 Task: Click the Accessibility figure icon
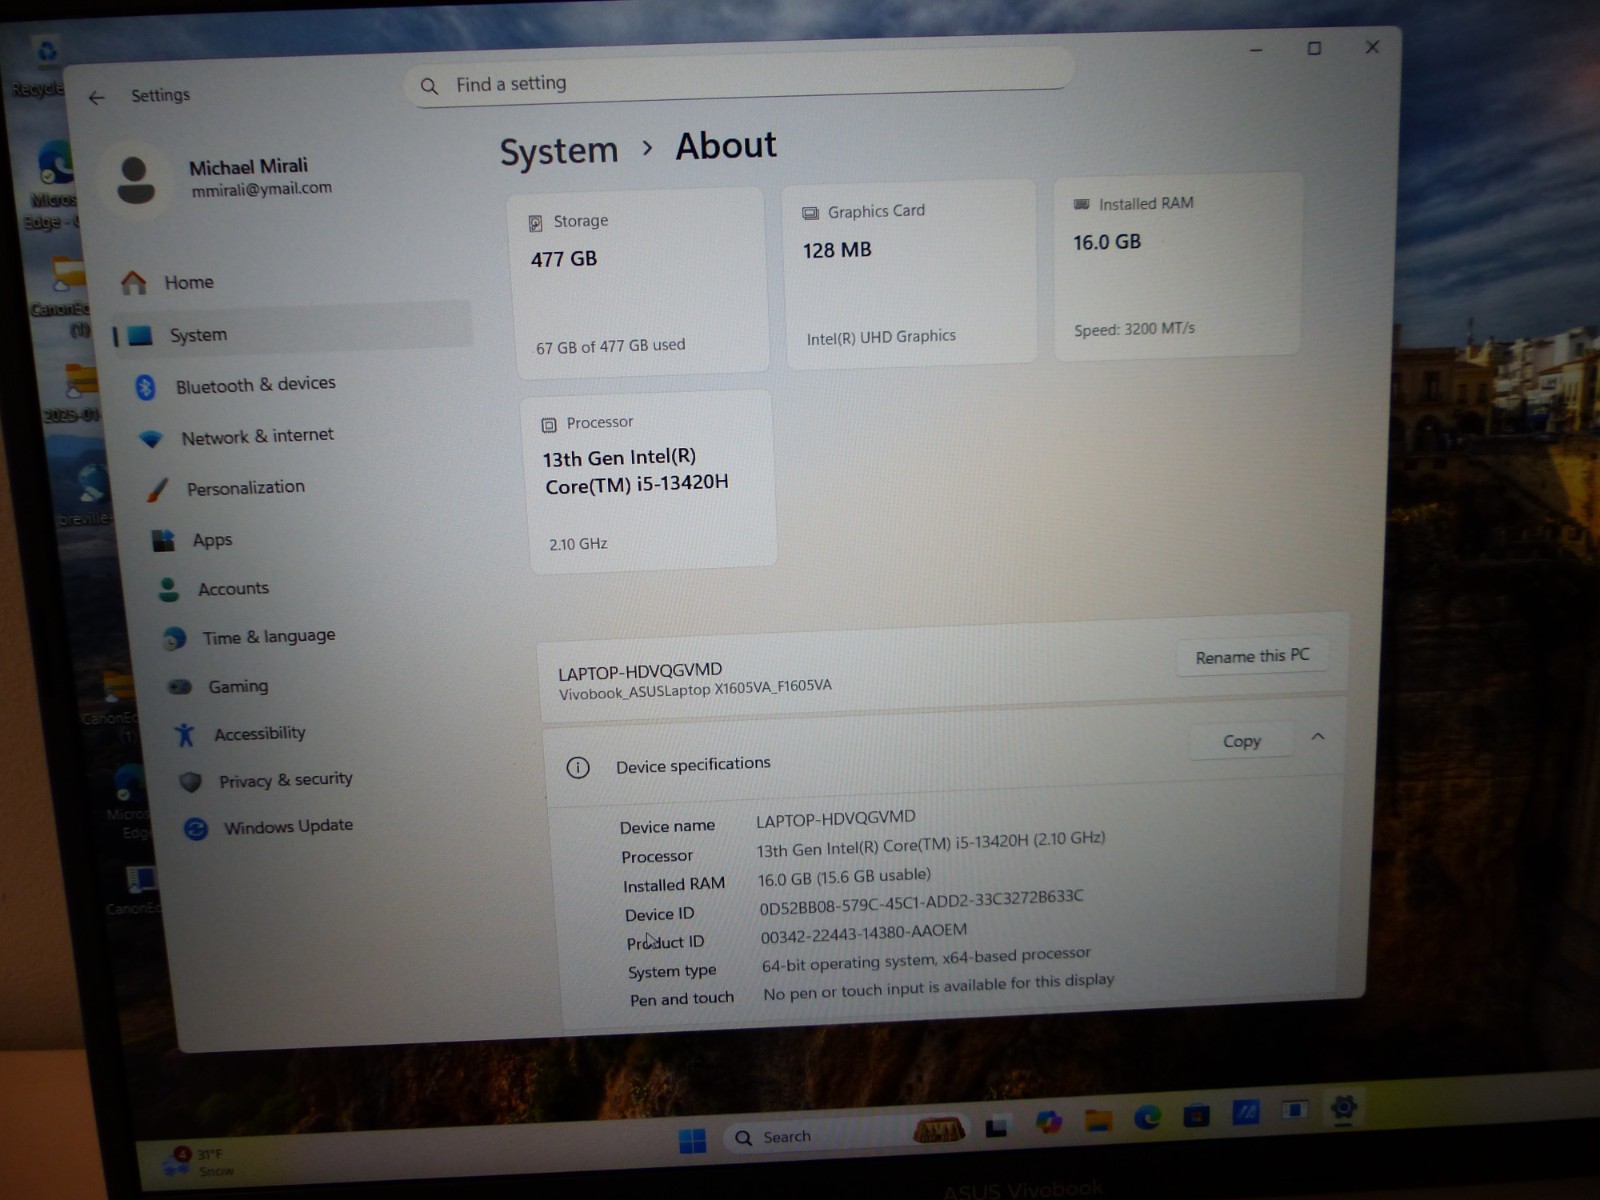point(185,735)
